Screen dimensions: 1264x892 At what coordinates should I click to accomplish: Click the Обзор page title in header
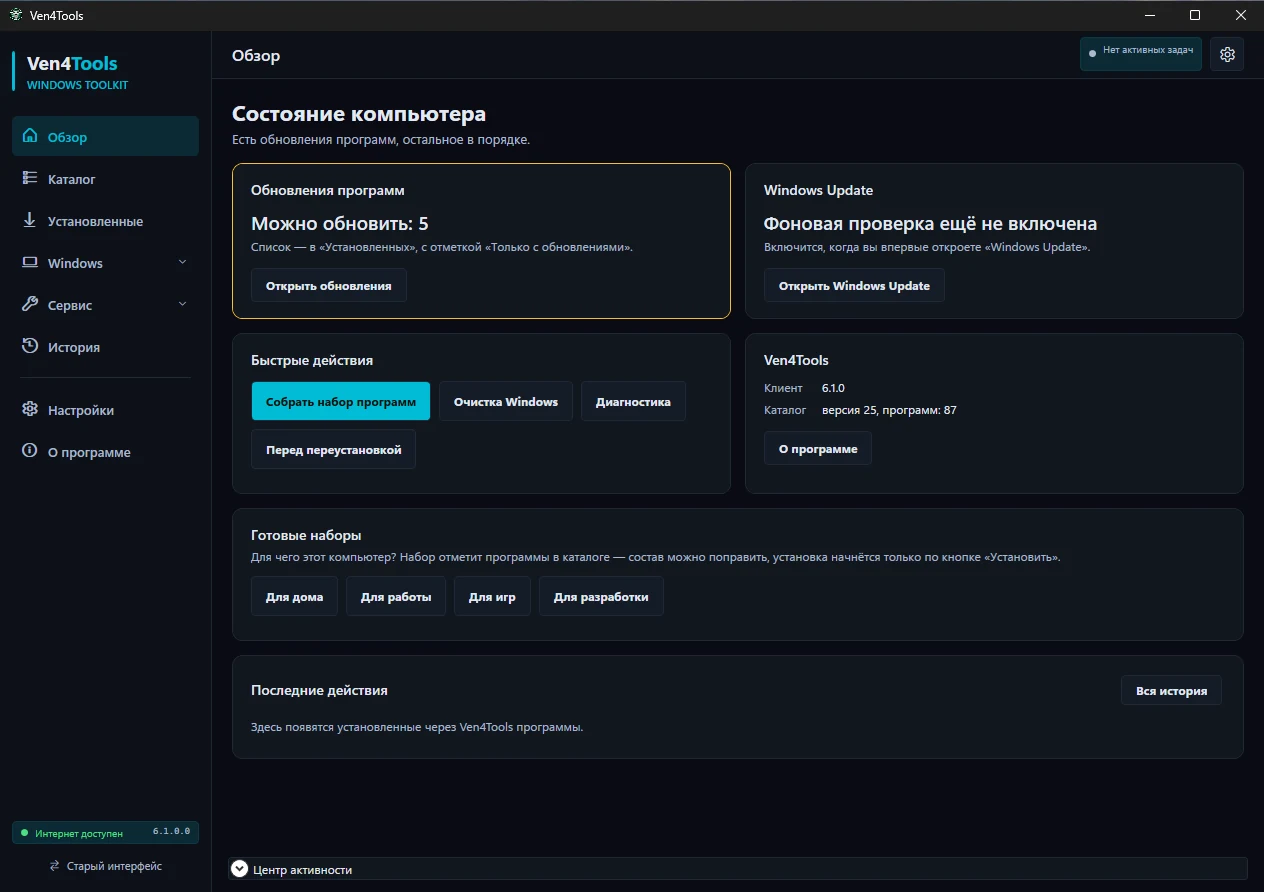click(x=256, y=55)
